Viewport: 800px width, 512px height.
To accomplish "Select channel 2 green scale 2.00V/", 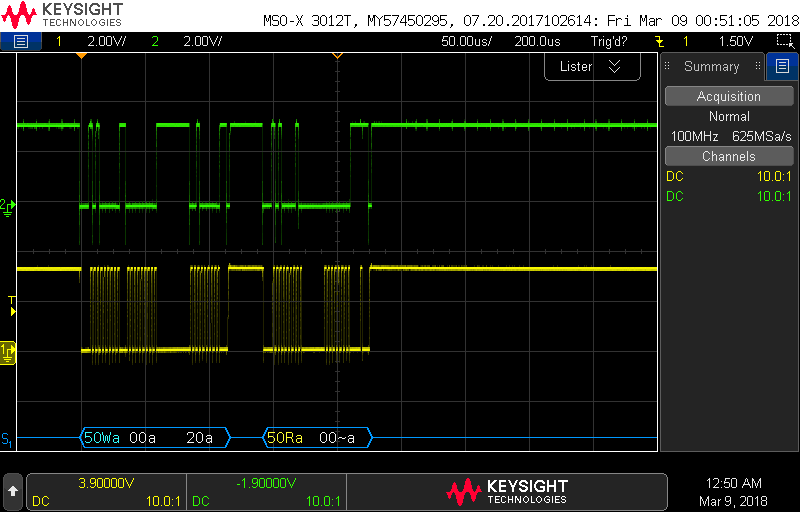I will pyautogui.click(x=203, y=41).
